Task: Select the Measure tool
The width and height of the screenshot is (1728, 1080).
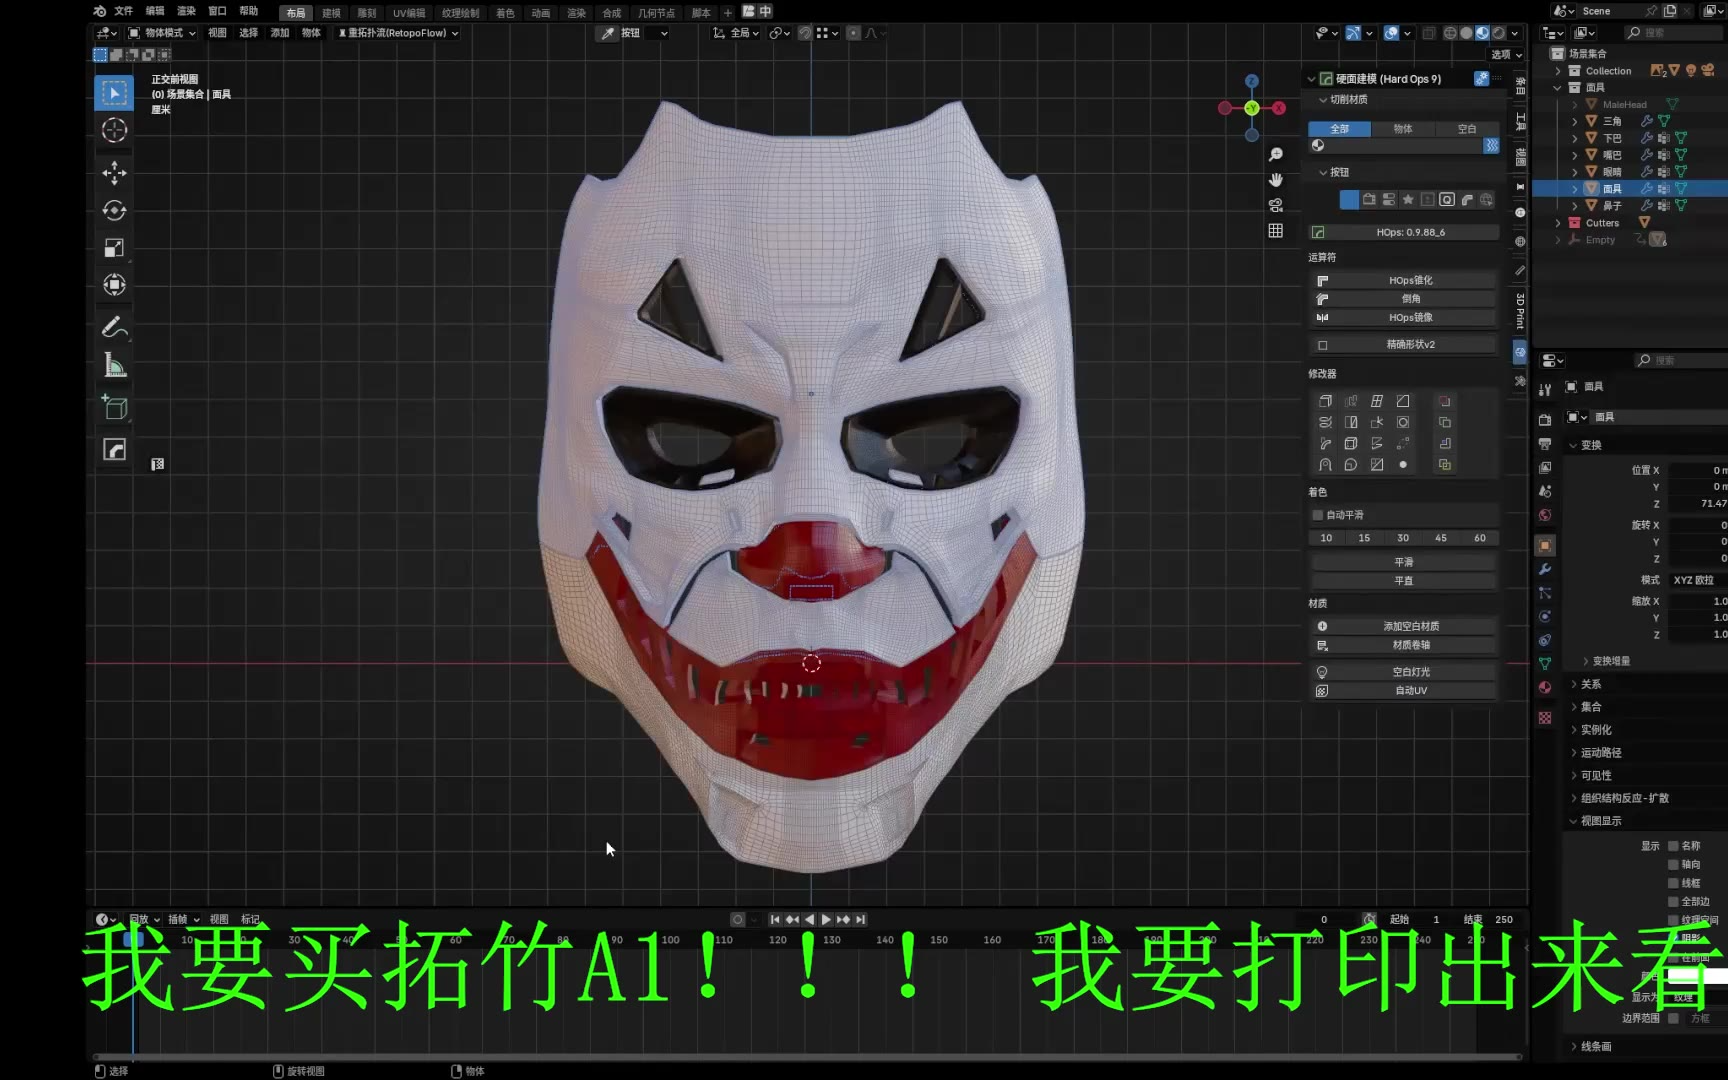Action: [x=114, y=366]
